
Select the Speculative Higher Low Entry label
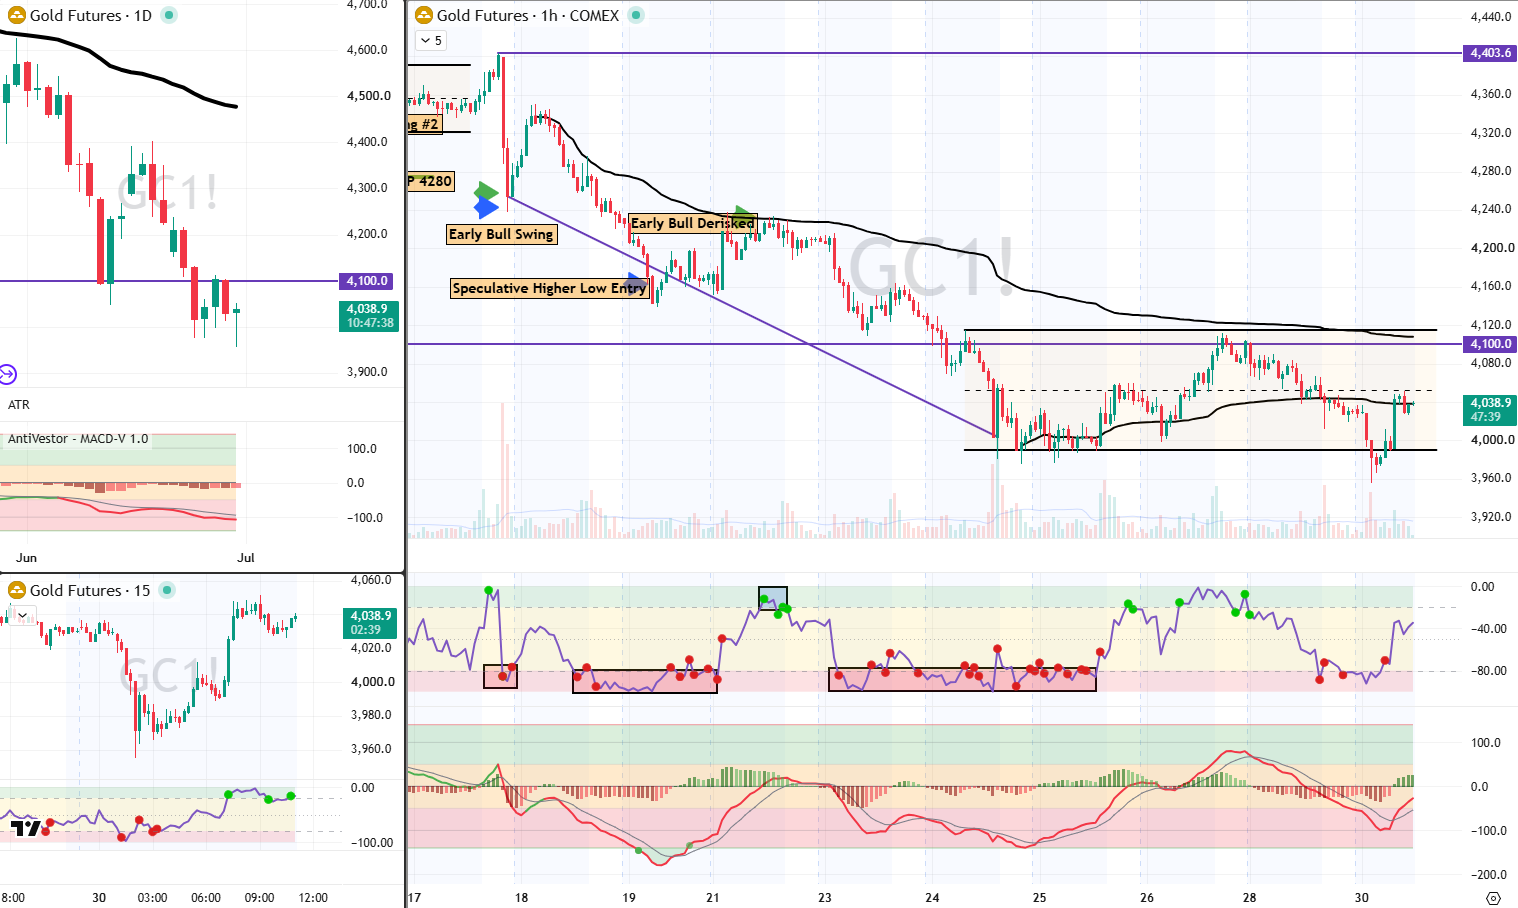(549, 288)
